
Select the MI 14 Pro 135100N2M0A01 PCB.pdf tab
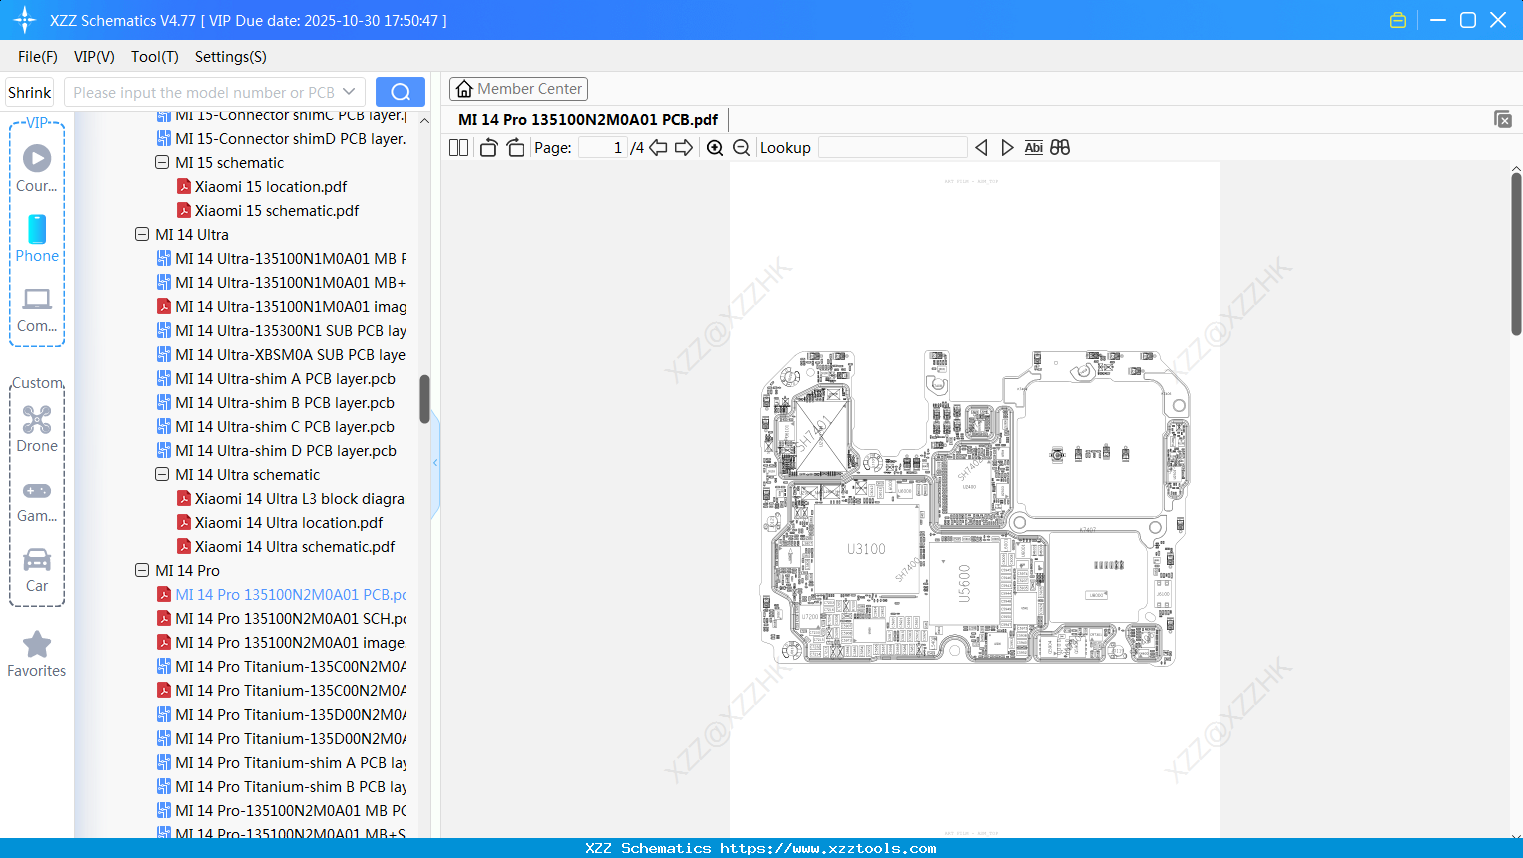tap(588, 119)
